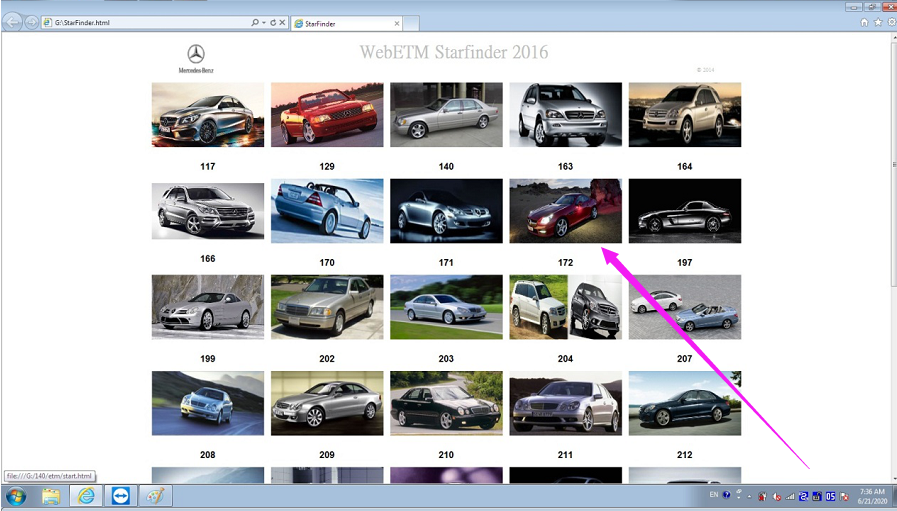Click the Internet Explorer taskbar icon

pyautogui.click(x=86, y=496)
